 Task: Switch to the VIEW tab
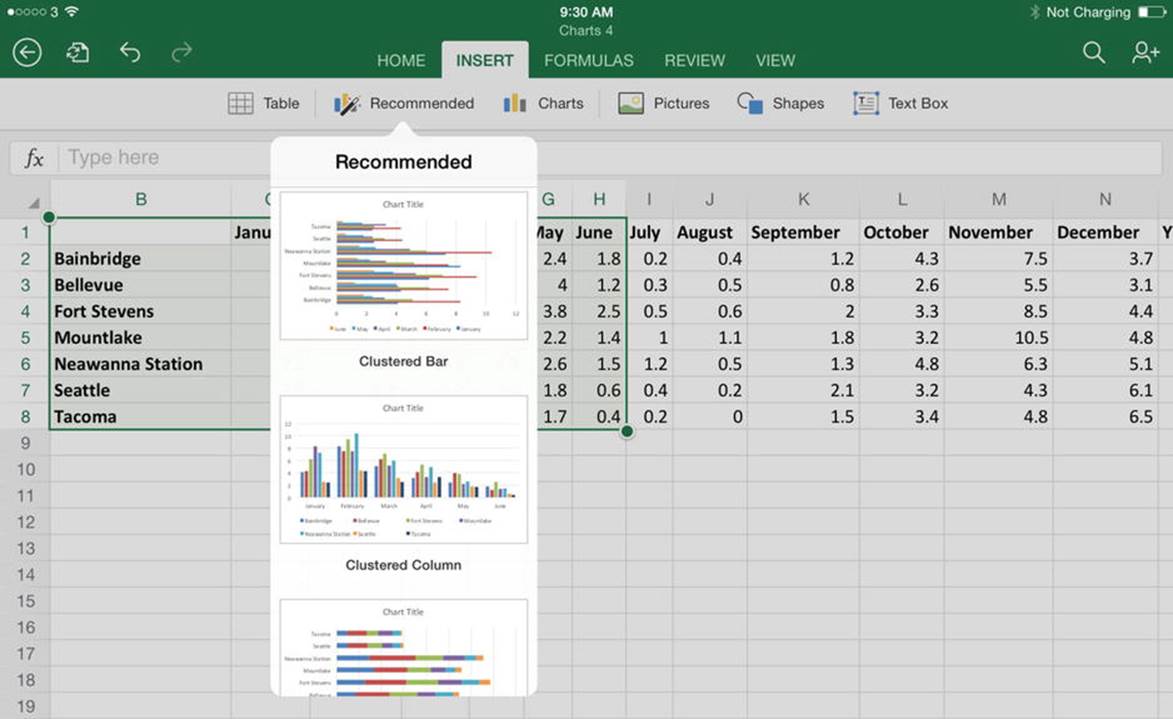(x=775, y=61)
